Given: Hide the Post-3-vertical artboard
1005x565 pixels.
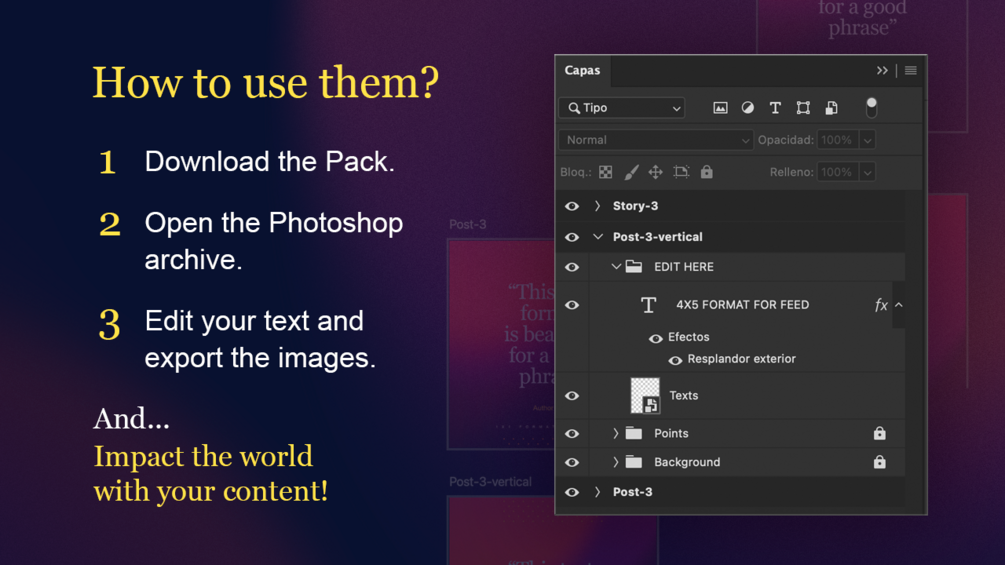Looking at the screenshot, I should [x=572, y=237].
